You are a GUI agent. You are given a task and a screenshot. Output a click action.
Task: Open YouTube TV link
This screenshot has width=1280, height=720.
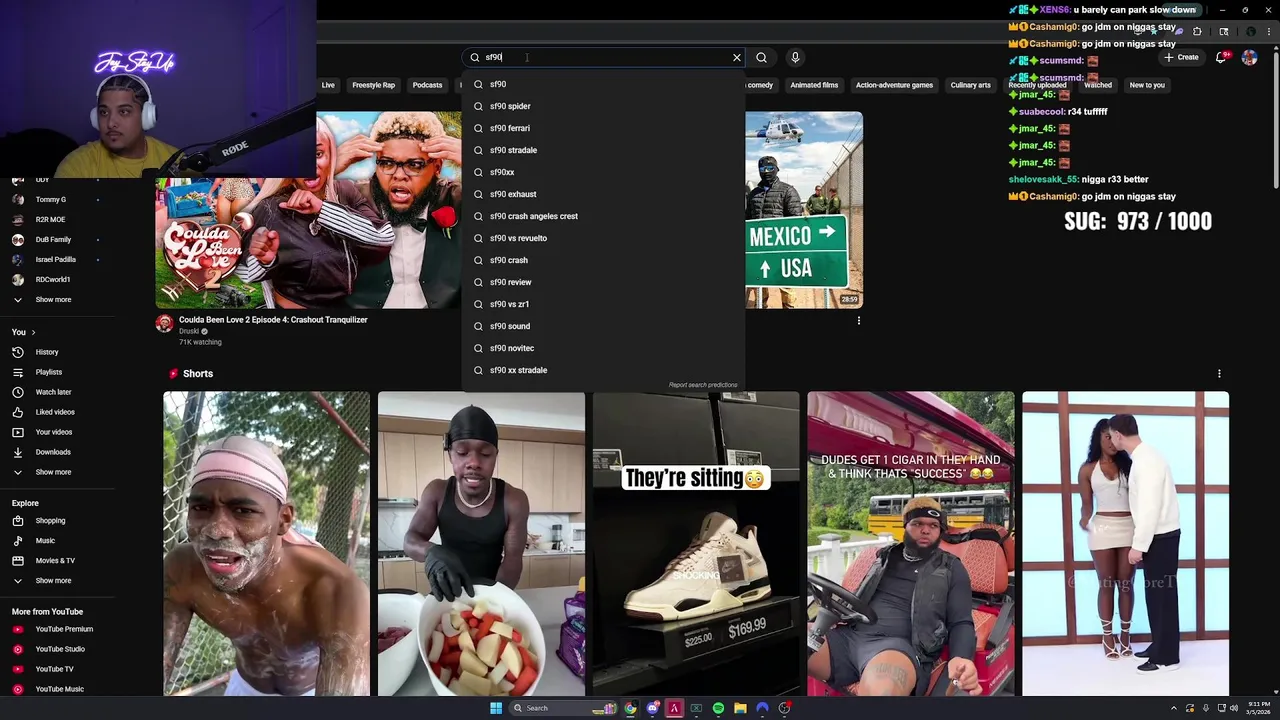(57, 669)
